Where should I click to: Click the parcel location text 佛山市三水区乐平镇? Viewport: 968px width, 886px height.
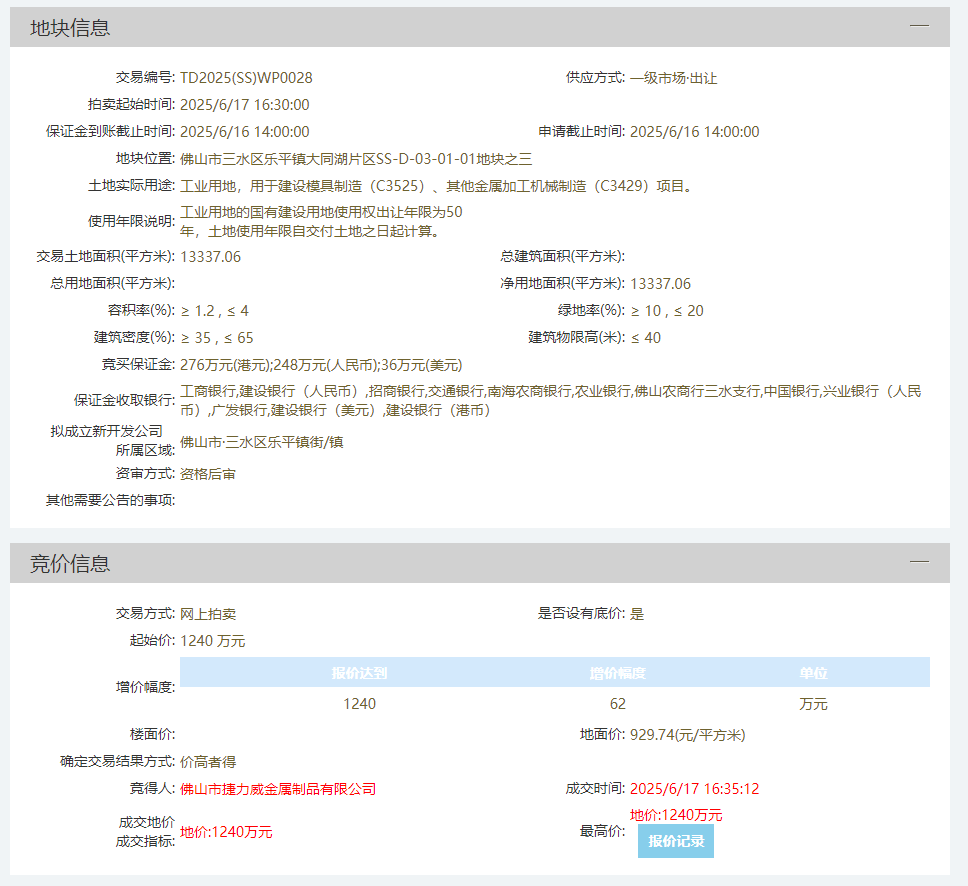[240, 159]
